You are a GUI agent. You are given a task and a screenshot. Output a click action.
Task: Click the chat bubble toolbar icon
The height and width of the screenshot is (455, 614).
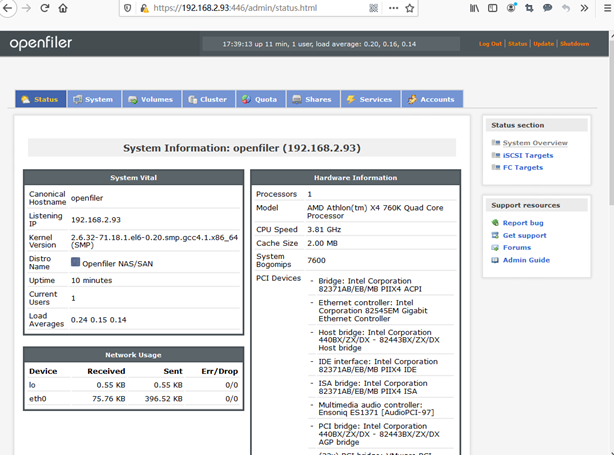coord(547,8)
